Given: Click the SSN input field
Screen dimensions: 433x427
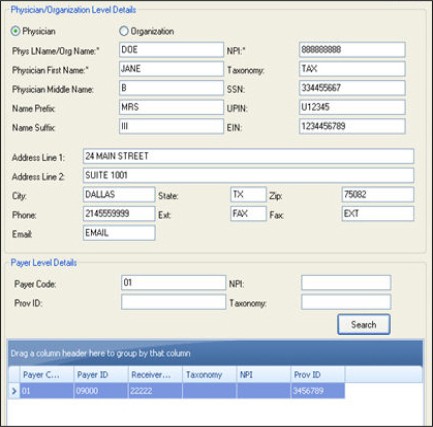Looking at the screenshot, I should pos(352,88).
